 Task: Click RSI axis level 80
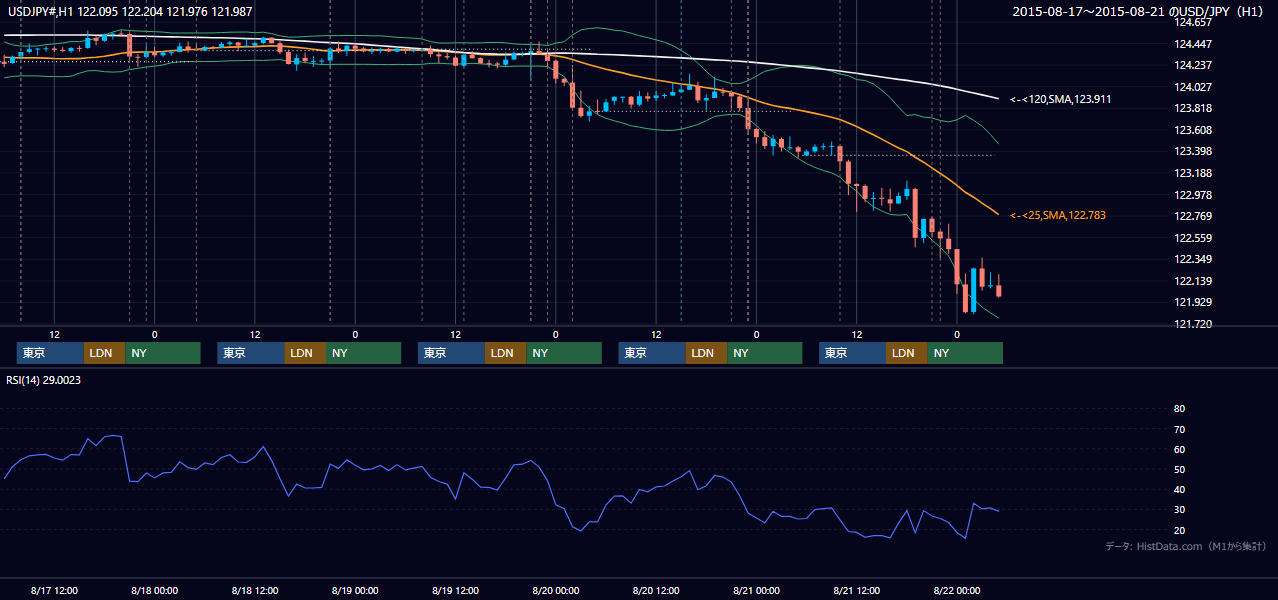pyautogui.click(x=1179, y=409)
